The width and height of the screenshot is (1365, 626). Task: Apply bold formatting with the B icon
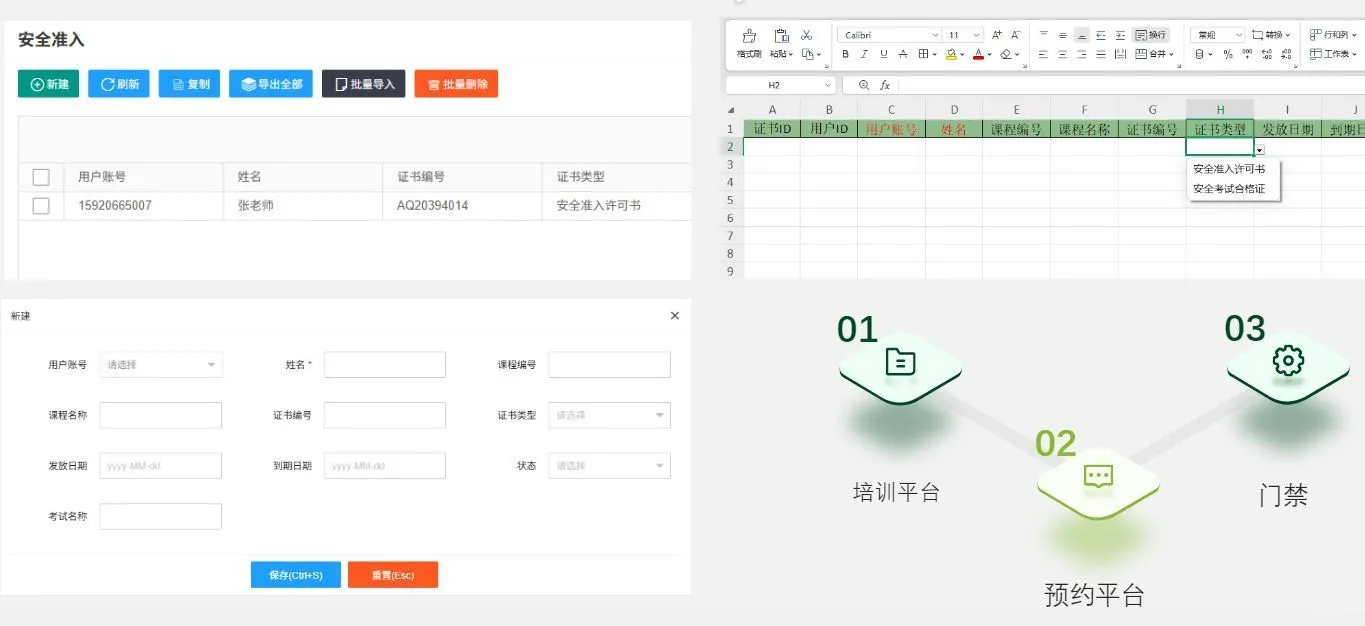coord(846,54)
